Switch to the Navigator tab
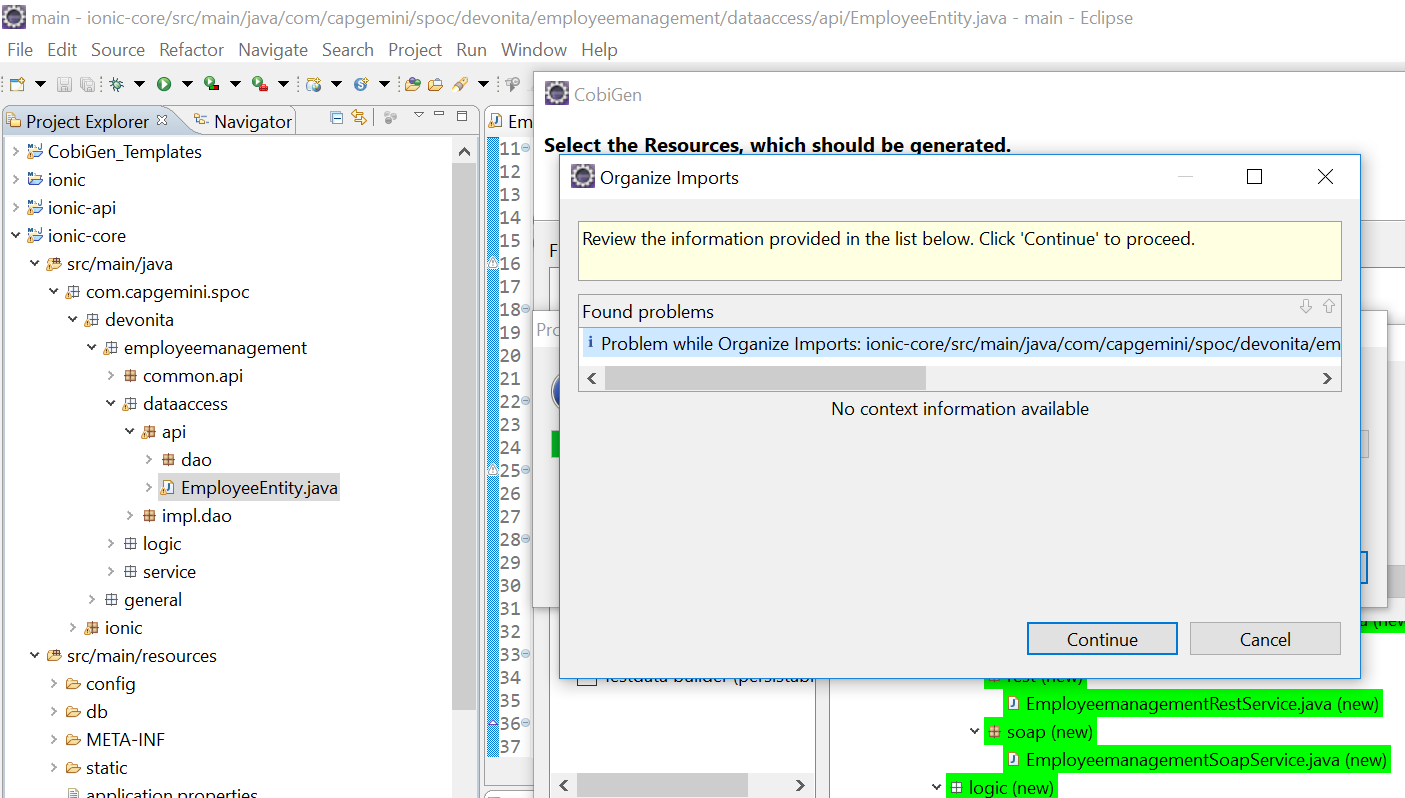 pyautogui.click(x=242, y=121)
